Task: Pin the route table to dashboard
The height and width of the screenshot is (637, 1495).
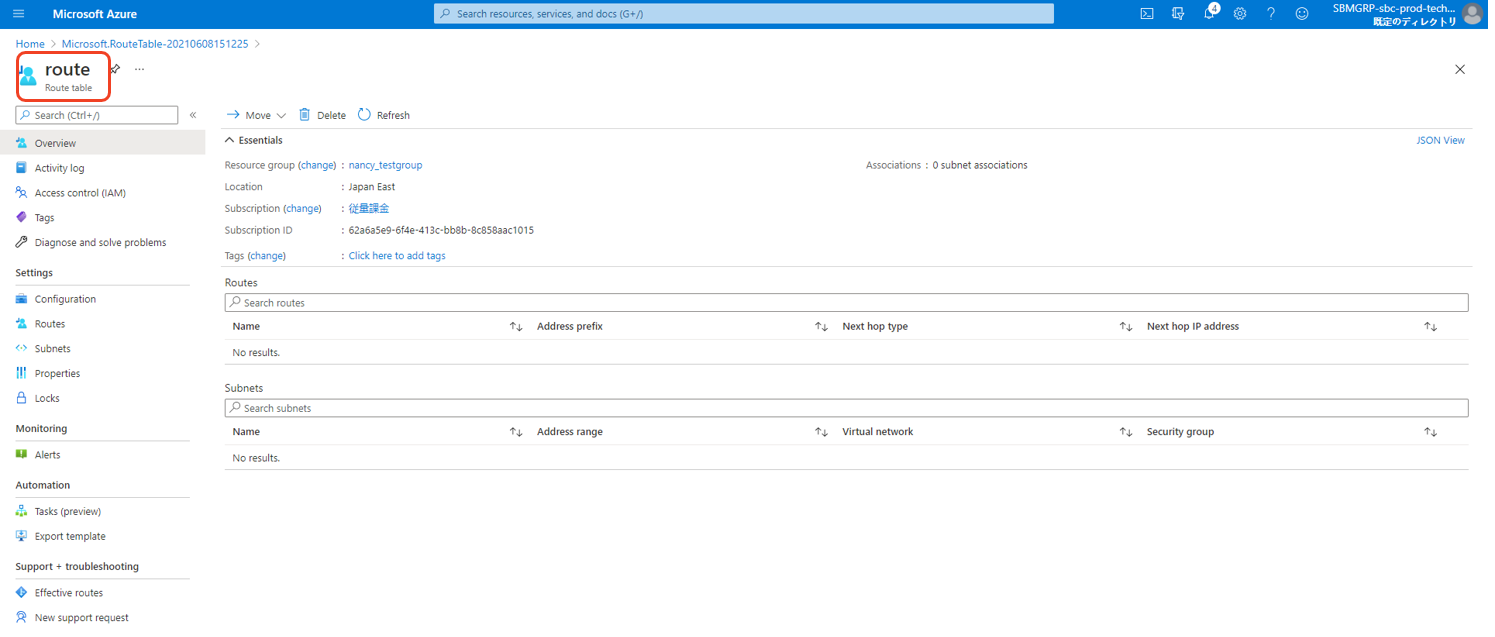Action: (x=115, y=69)
